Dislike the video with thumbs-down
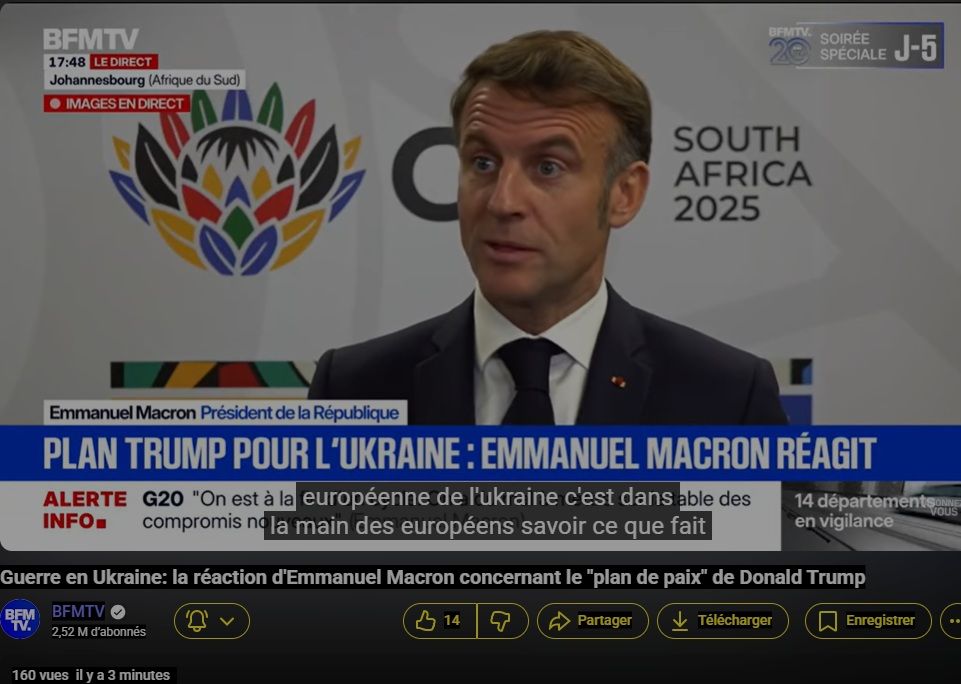Image resolution: width=961 pixels, height=684 pixels. click(500, 621)
